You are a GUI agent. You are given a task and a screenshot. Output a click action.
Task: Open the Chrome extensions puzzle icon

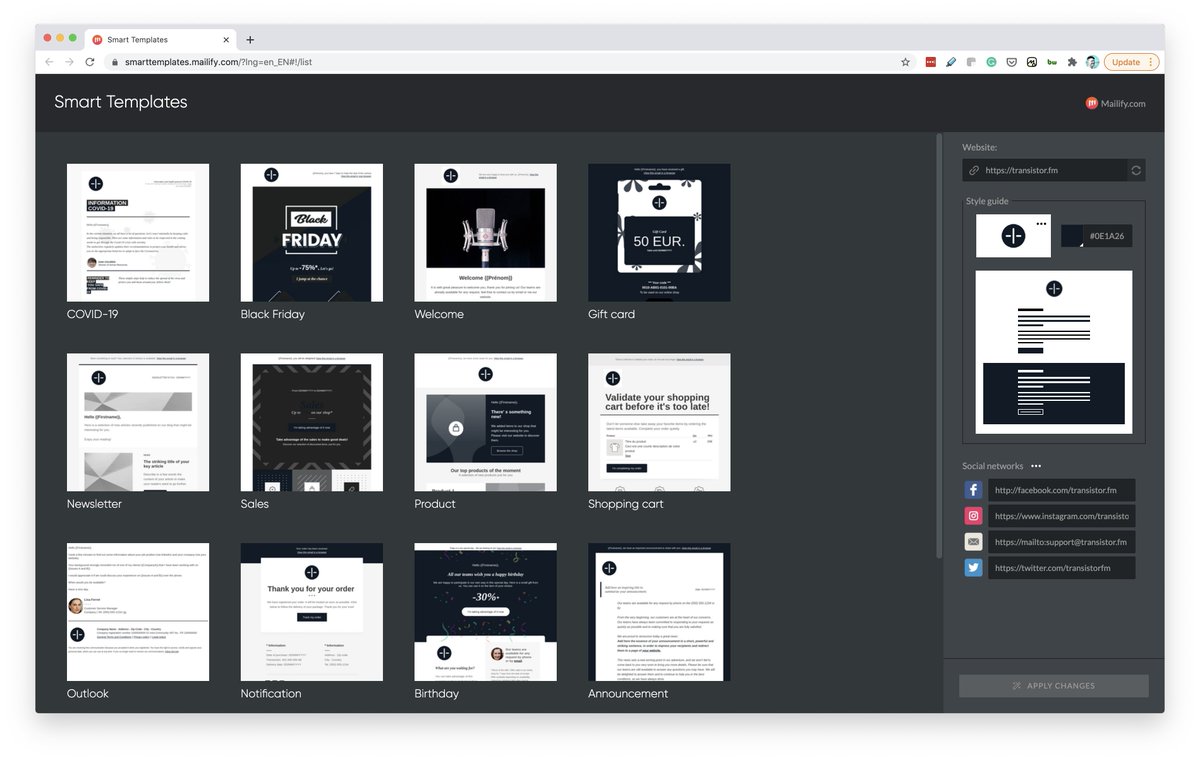[x=1072, y=62]
